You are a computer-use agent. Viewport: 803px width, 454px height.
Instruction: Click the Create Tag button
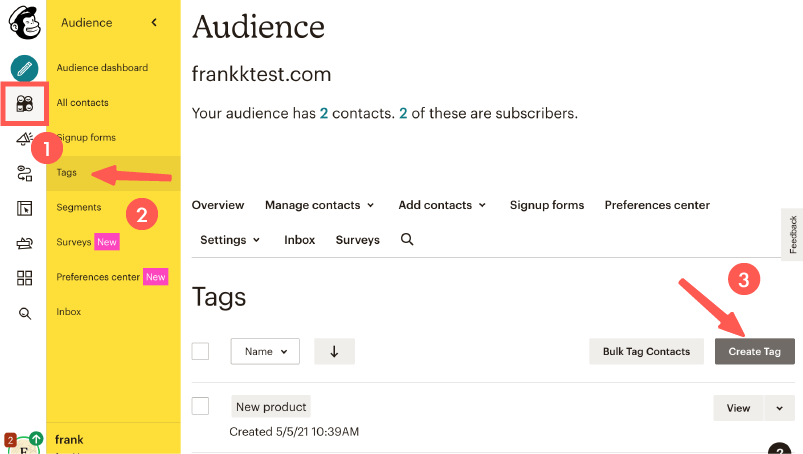point(754,351)
